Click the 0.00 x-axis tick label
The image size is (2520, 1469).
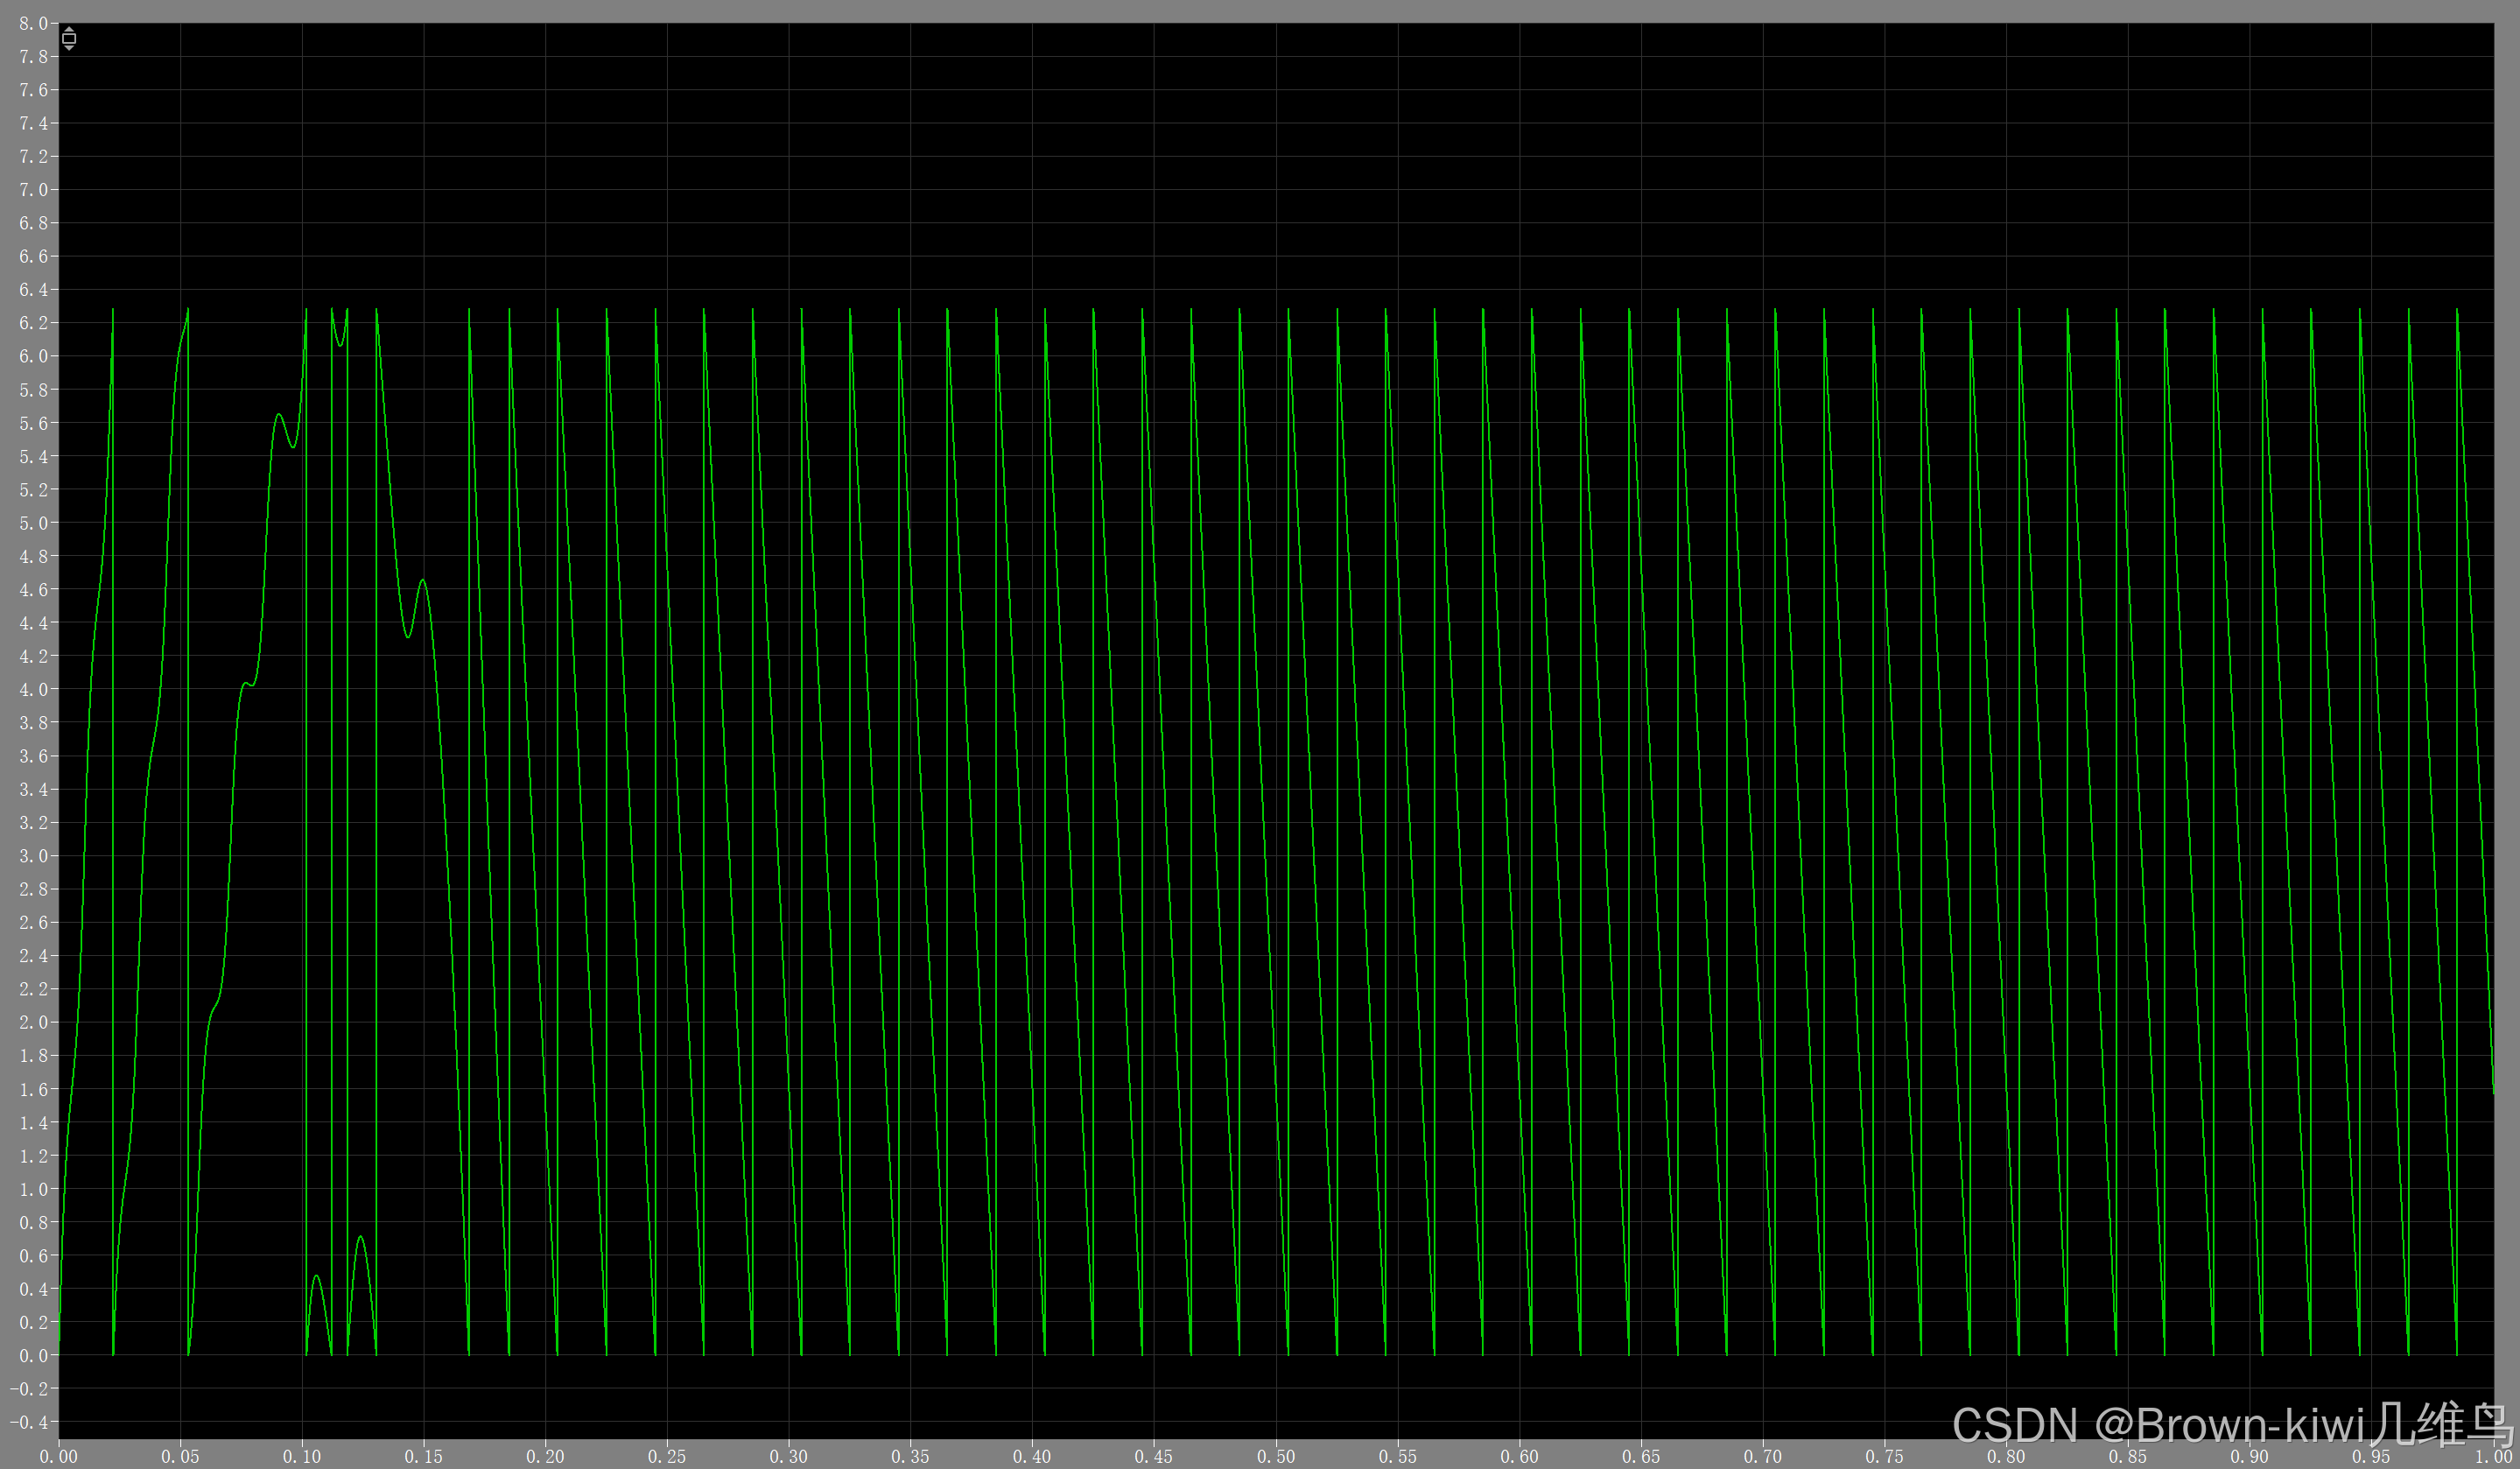58,1456
